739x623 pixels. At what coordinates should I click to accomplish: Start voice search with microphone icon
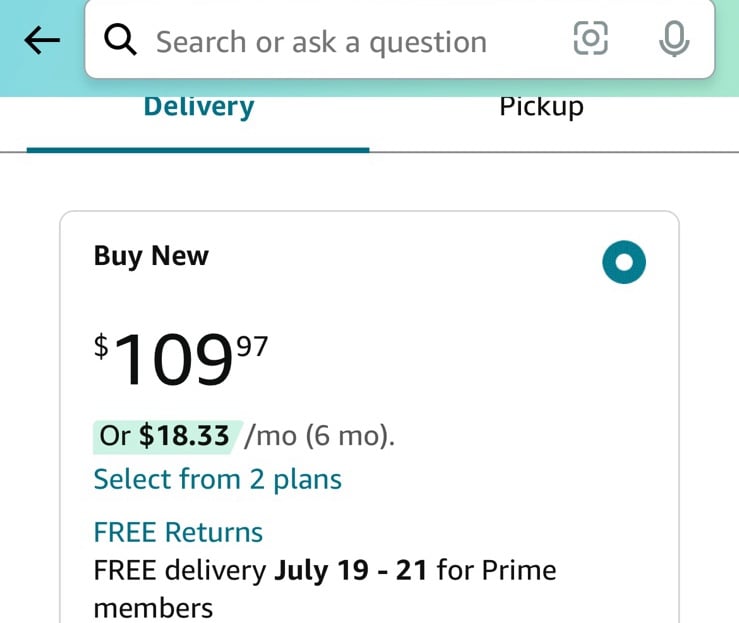tap(674, 39)
